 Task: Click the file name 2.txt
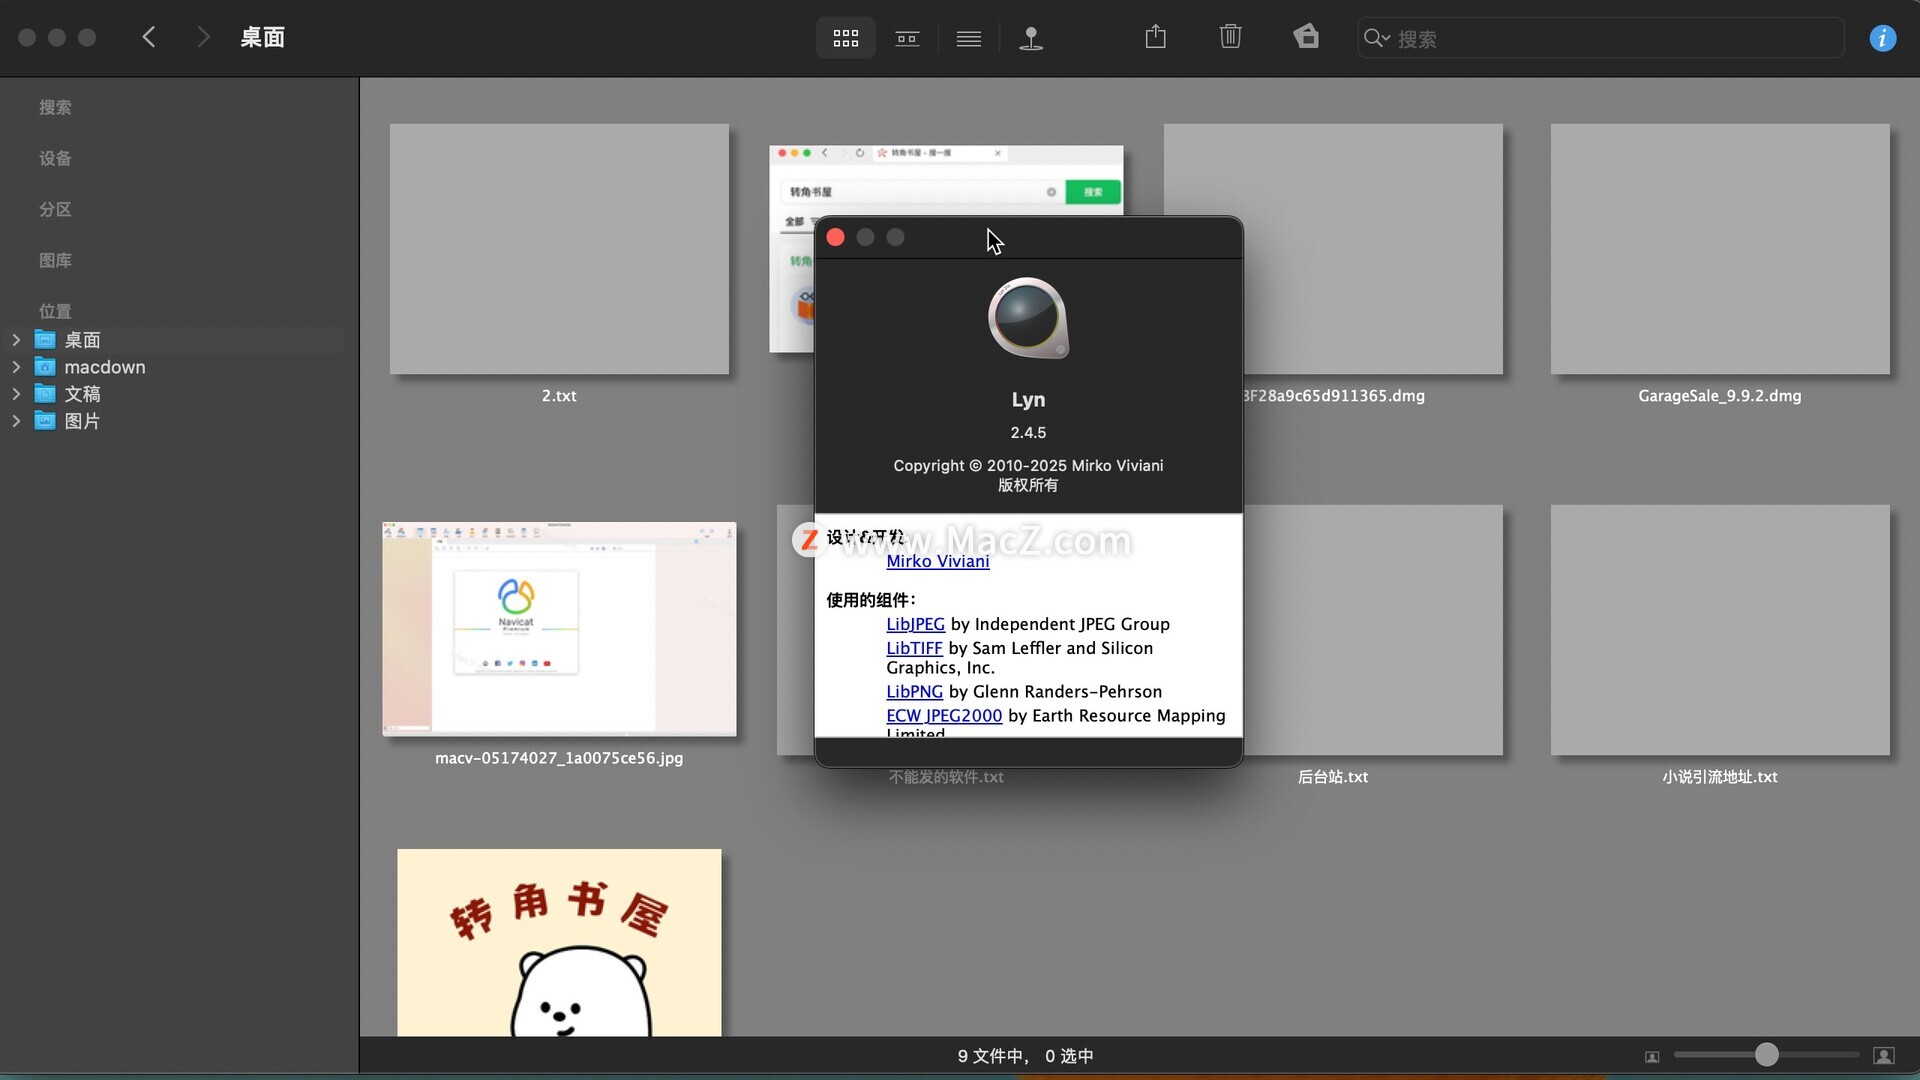click(559, 396)
